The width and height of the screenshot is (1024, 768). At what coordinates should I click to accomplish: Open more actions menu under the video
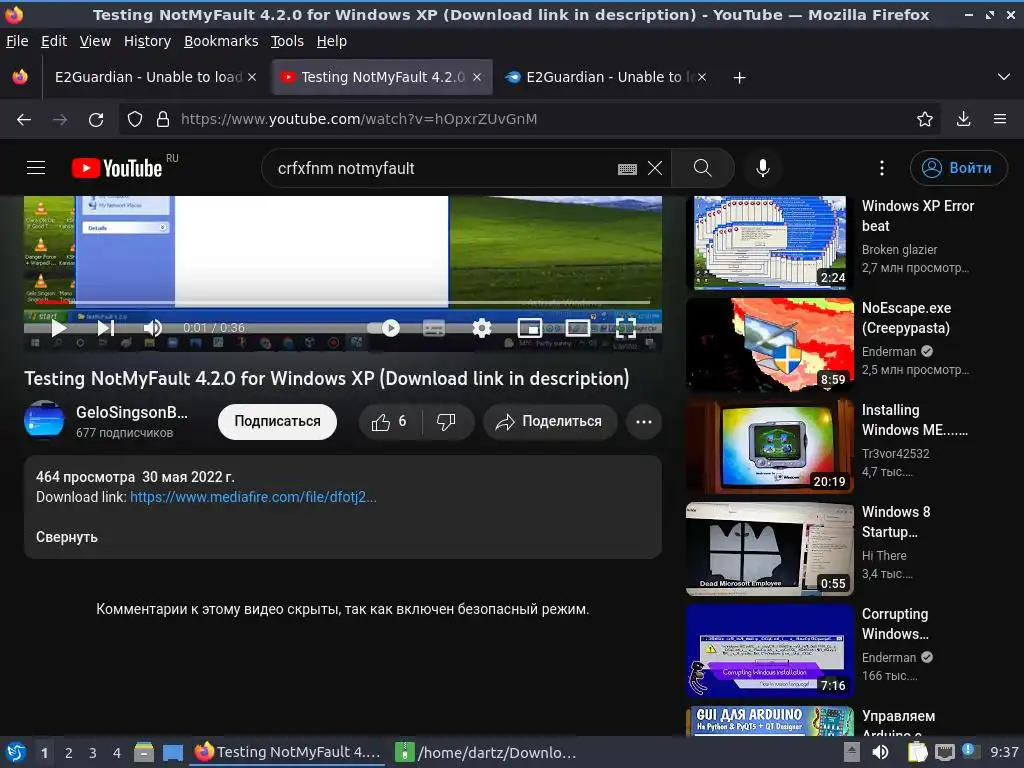(x=644, y=422)
